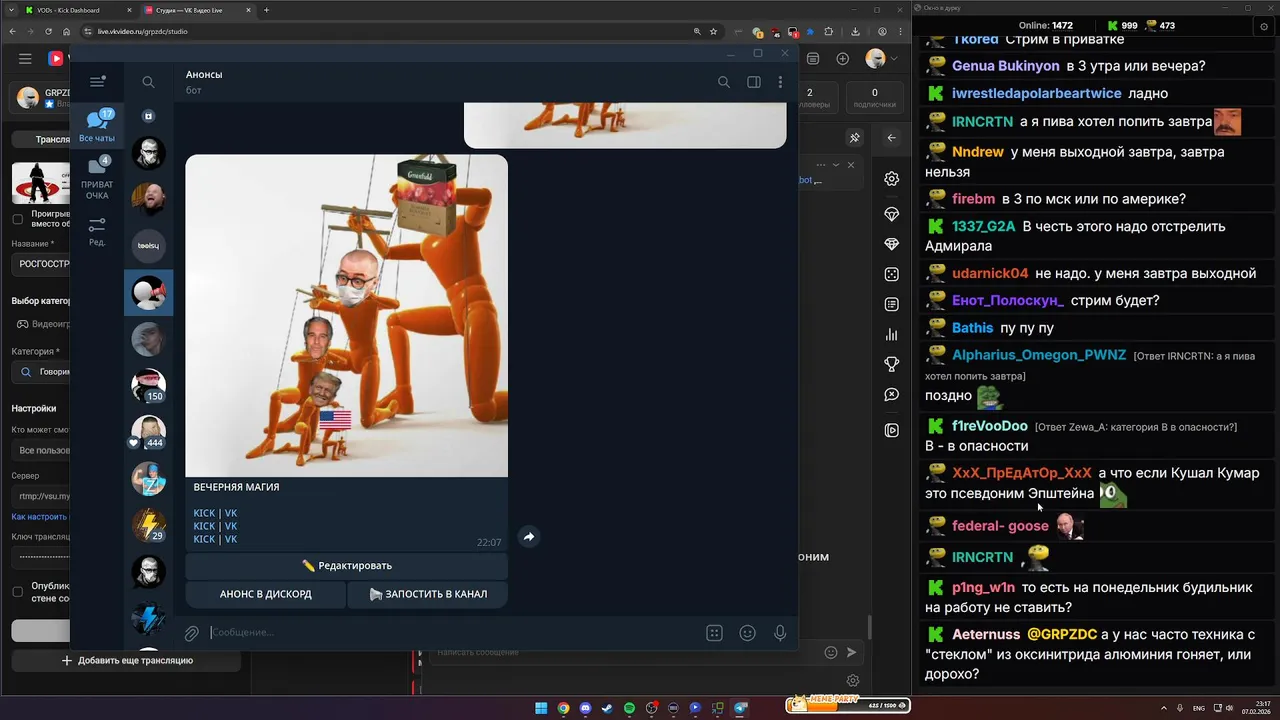Click Добавить еще трансляцию button
Image resolution: width=1280 pixels, height=720 pixels.
click(x=127, y=661)
